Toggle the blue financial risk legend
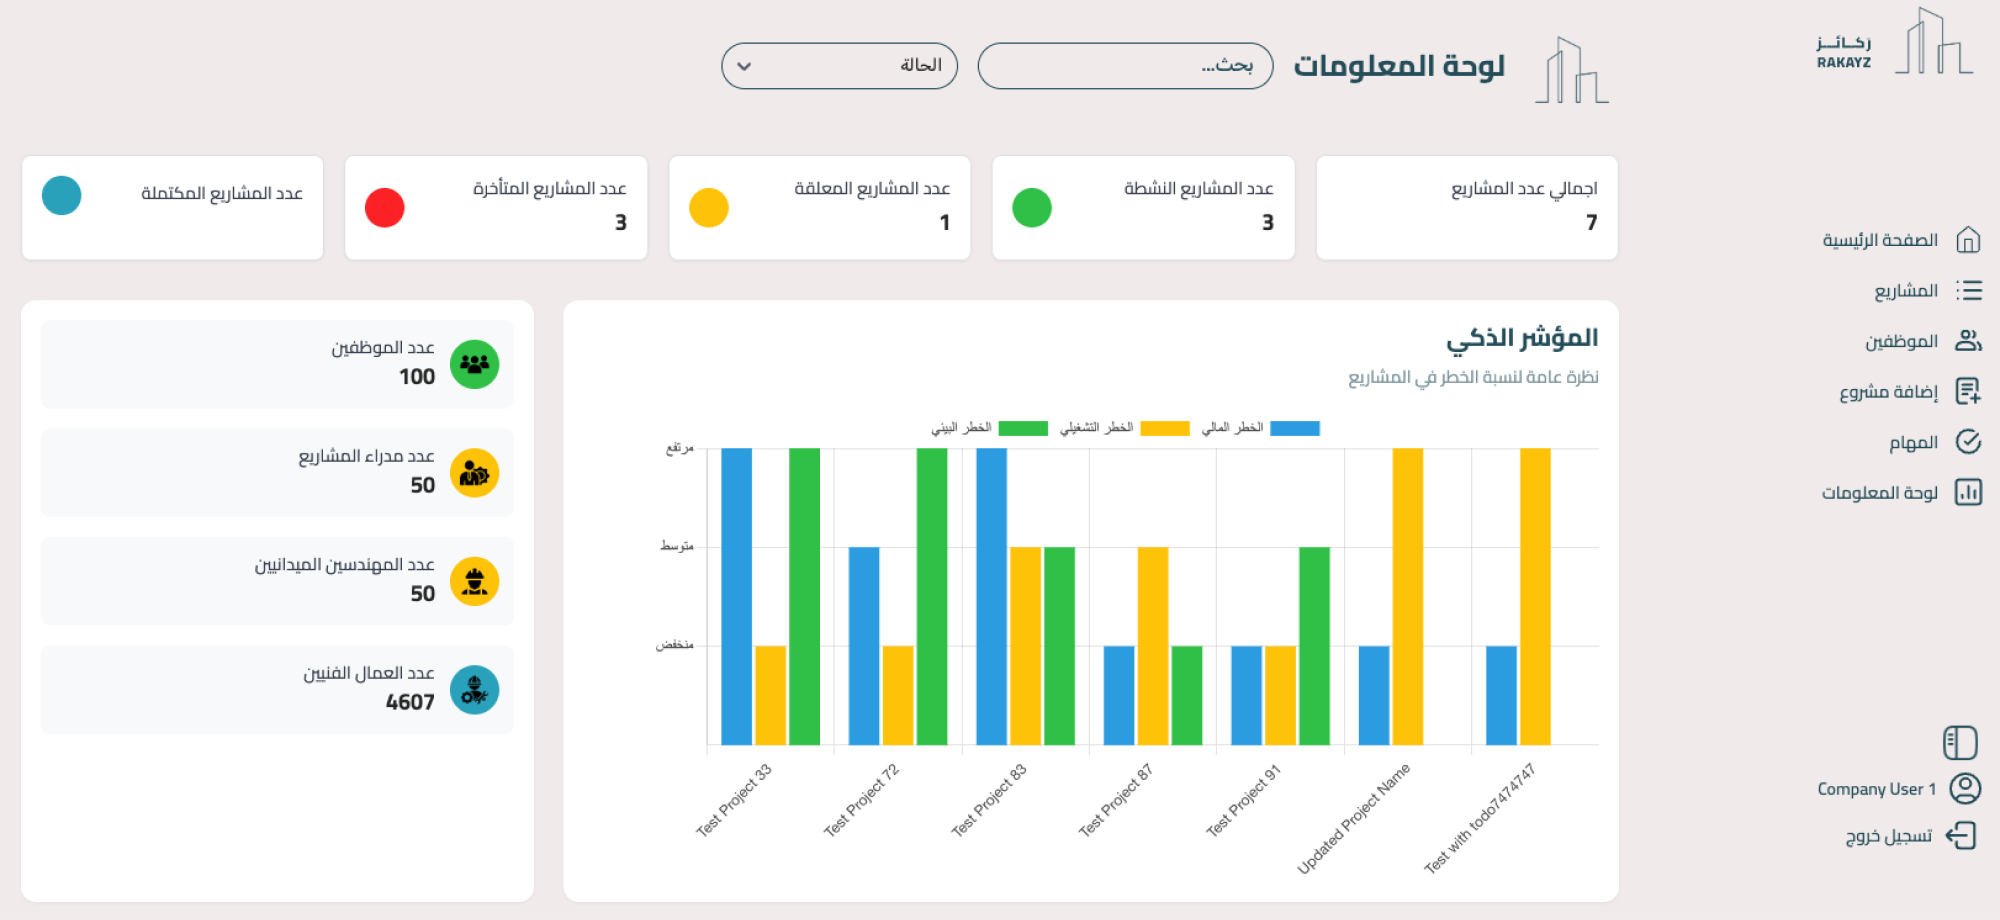 point(1294,428)
